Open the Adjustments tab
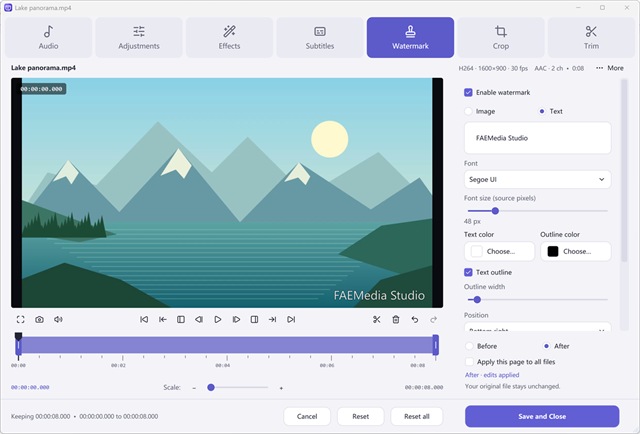The image size is (640, 434). [139, 37]
